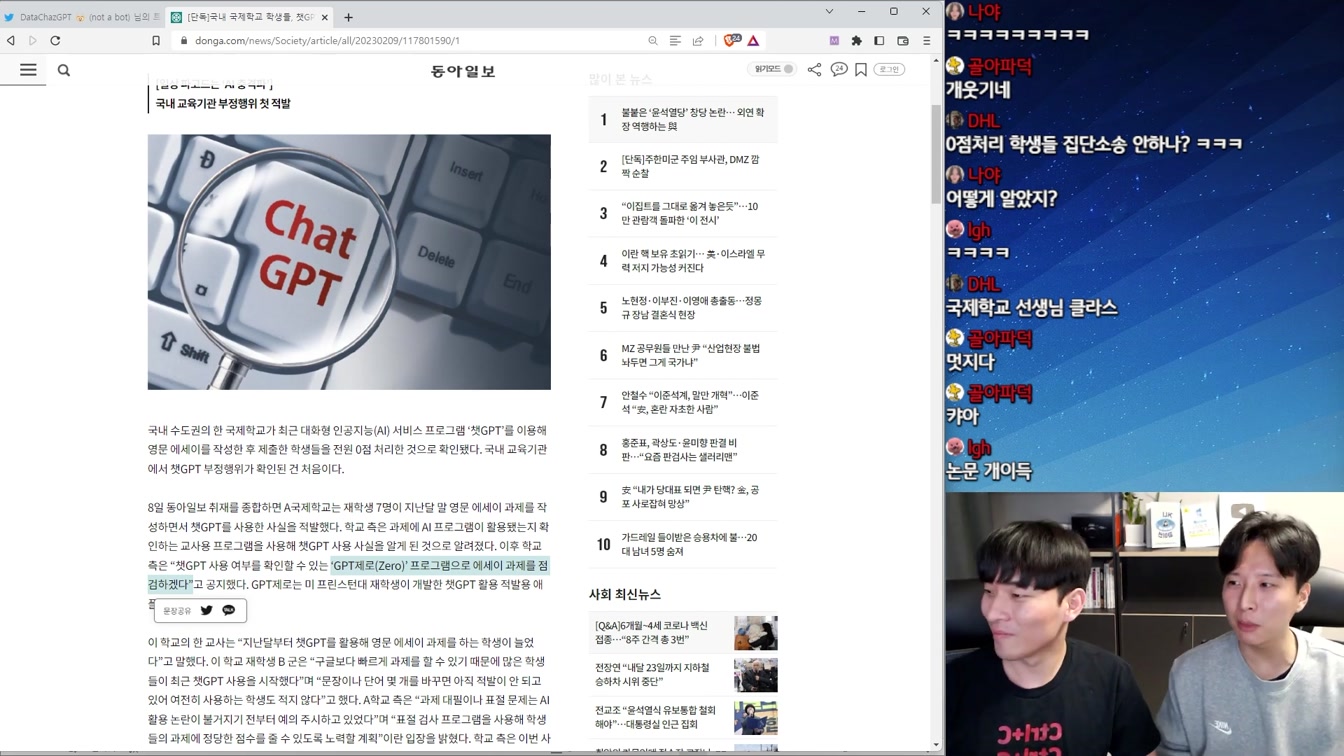Open reader mode icon in address bar

[676, 41]
